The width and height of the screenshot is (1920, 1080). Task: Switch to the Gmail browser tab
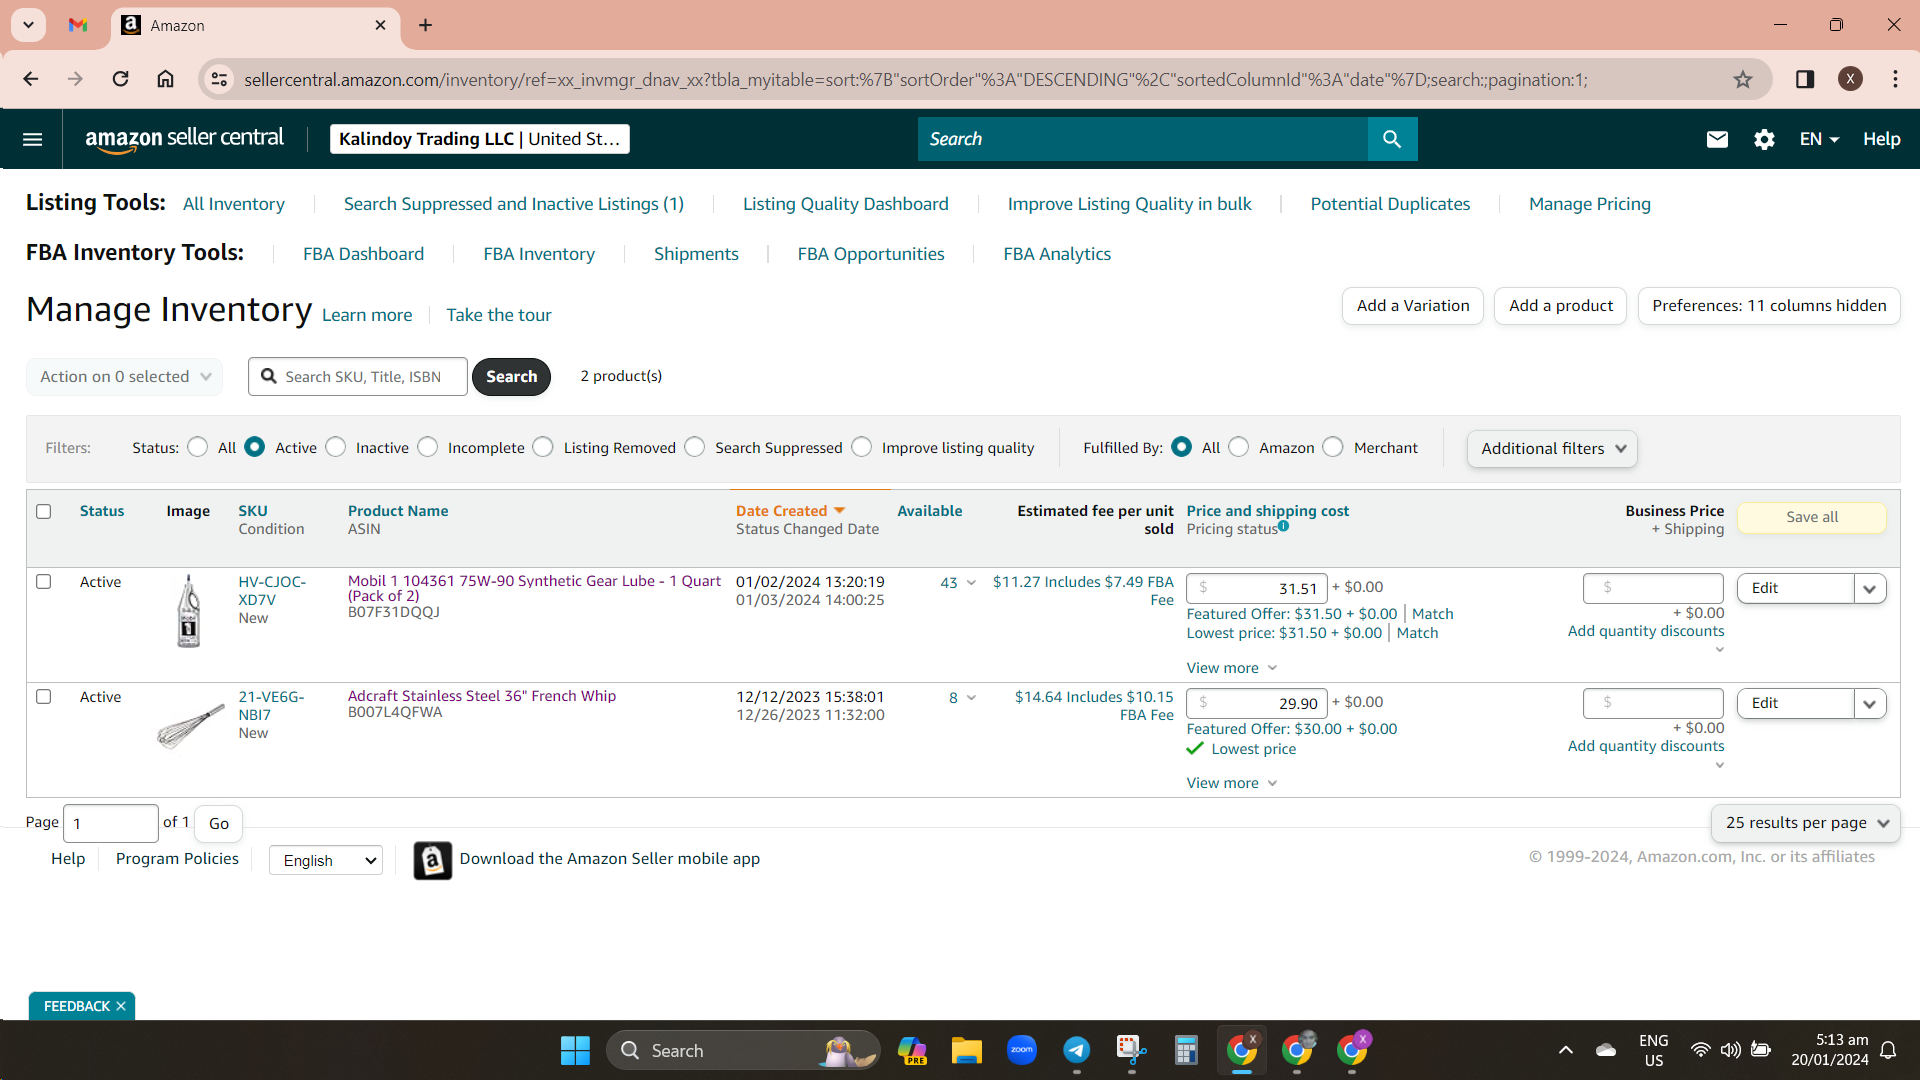point(78,25)
